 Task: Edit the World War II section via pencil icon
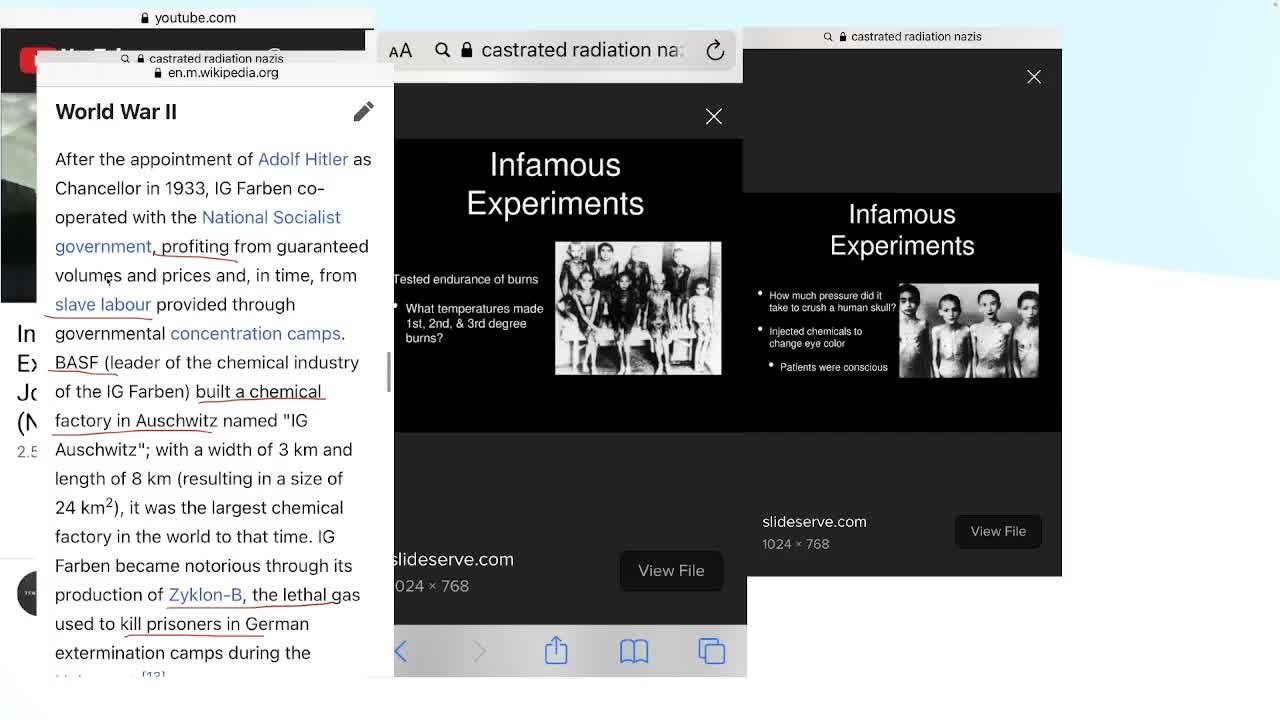(x=363, y=111)
